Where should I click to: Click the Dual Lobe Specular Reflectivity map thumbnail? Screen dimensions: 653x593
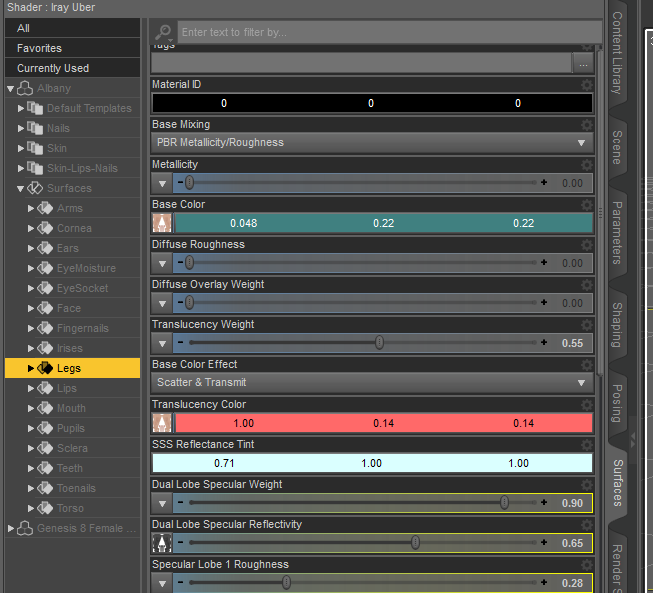click(162, 543)
